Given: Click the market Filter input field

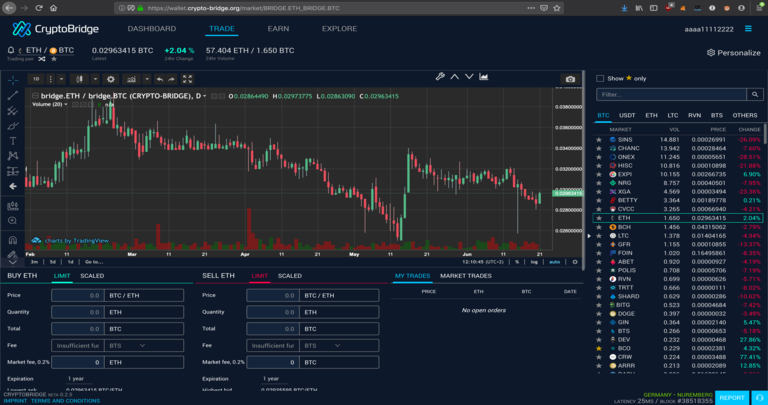Looking at the screenshot, I should tap(672, 94).
